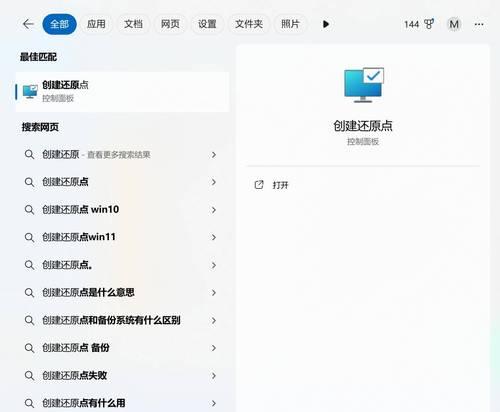Show more filter tabs with play arrow
The image size is (500, 412).
click(326, 24)
